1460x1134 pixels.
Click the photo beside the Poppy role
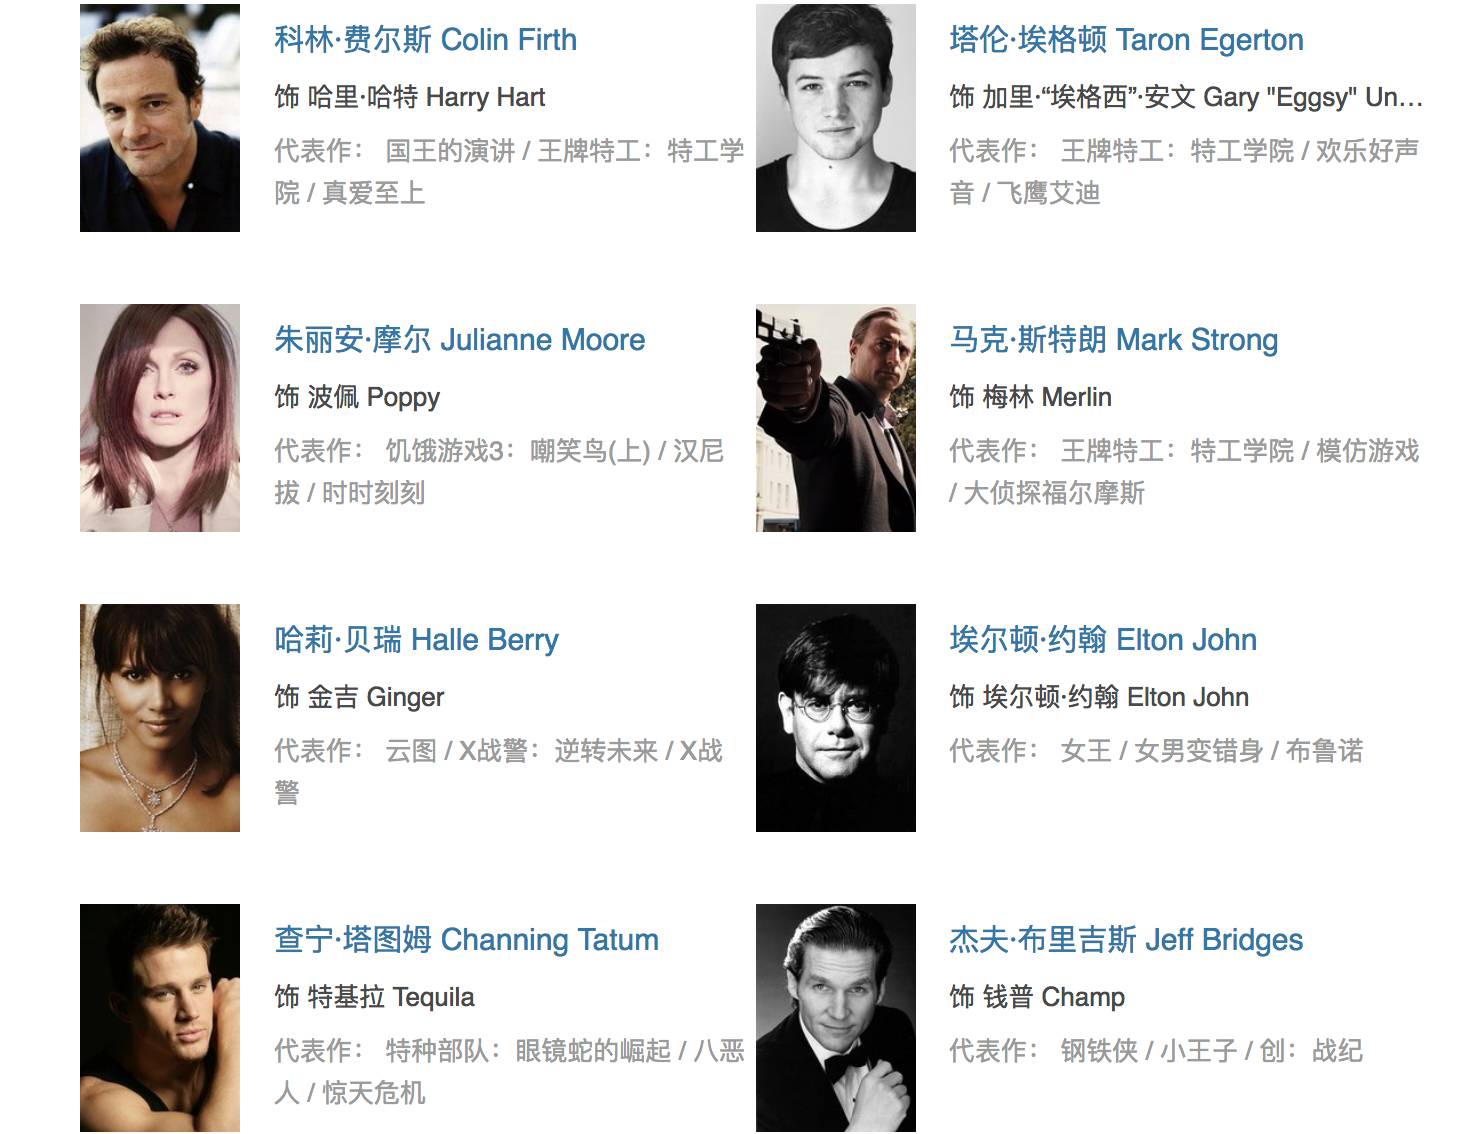pos(160,418)
